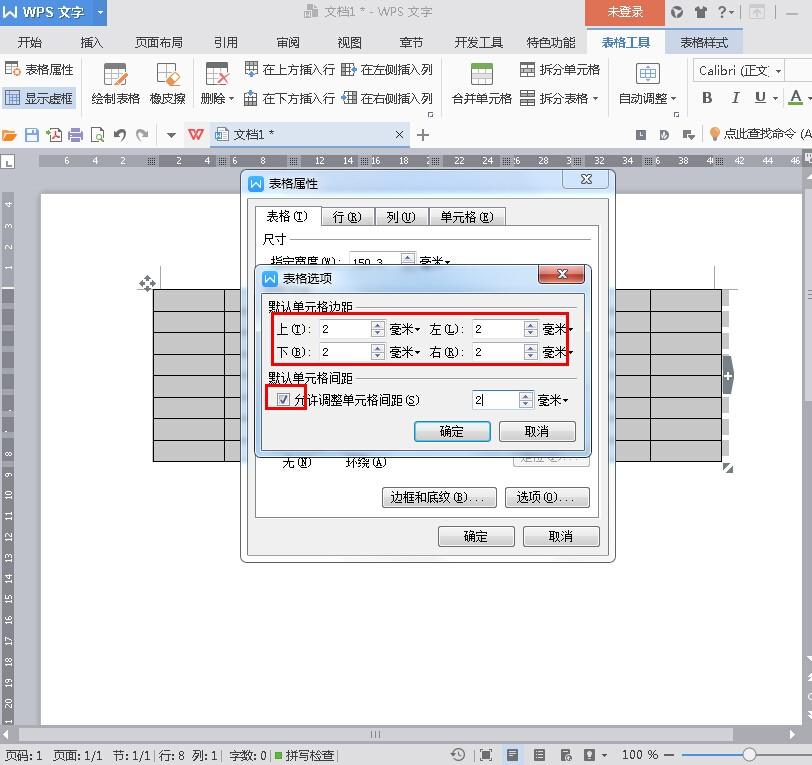Viewport: 812px width, 765px height.
Task: Click the export to PDF icon
Action: pyautogui.click(x=54, y=135)
